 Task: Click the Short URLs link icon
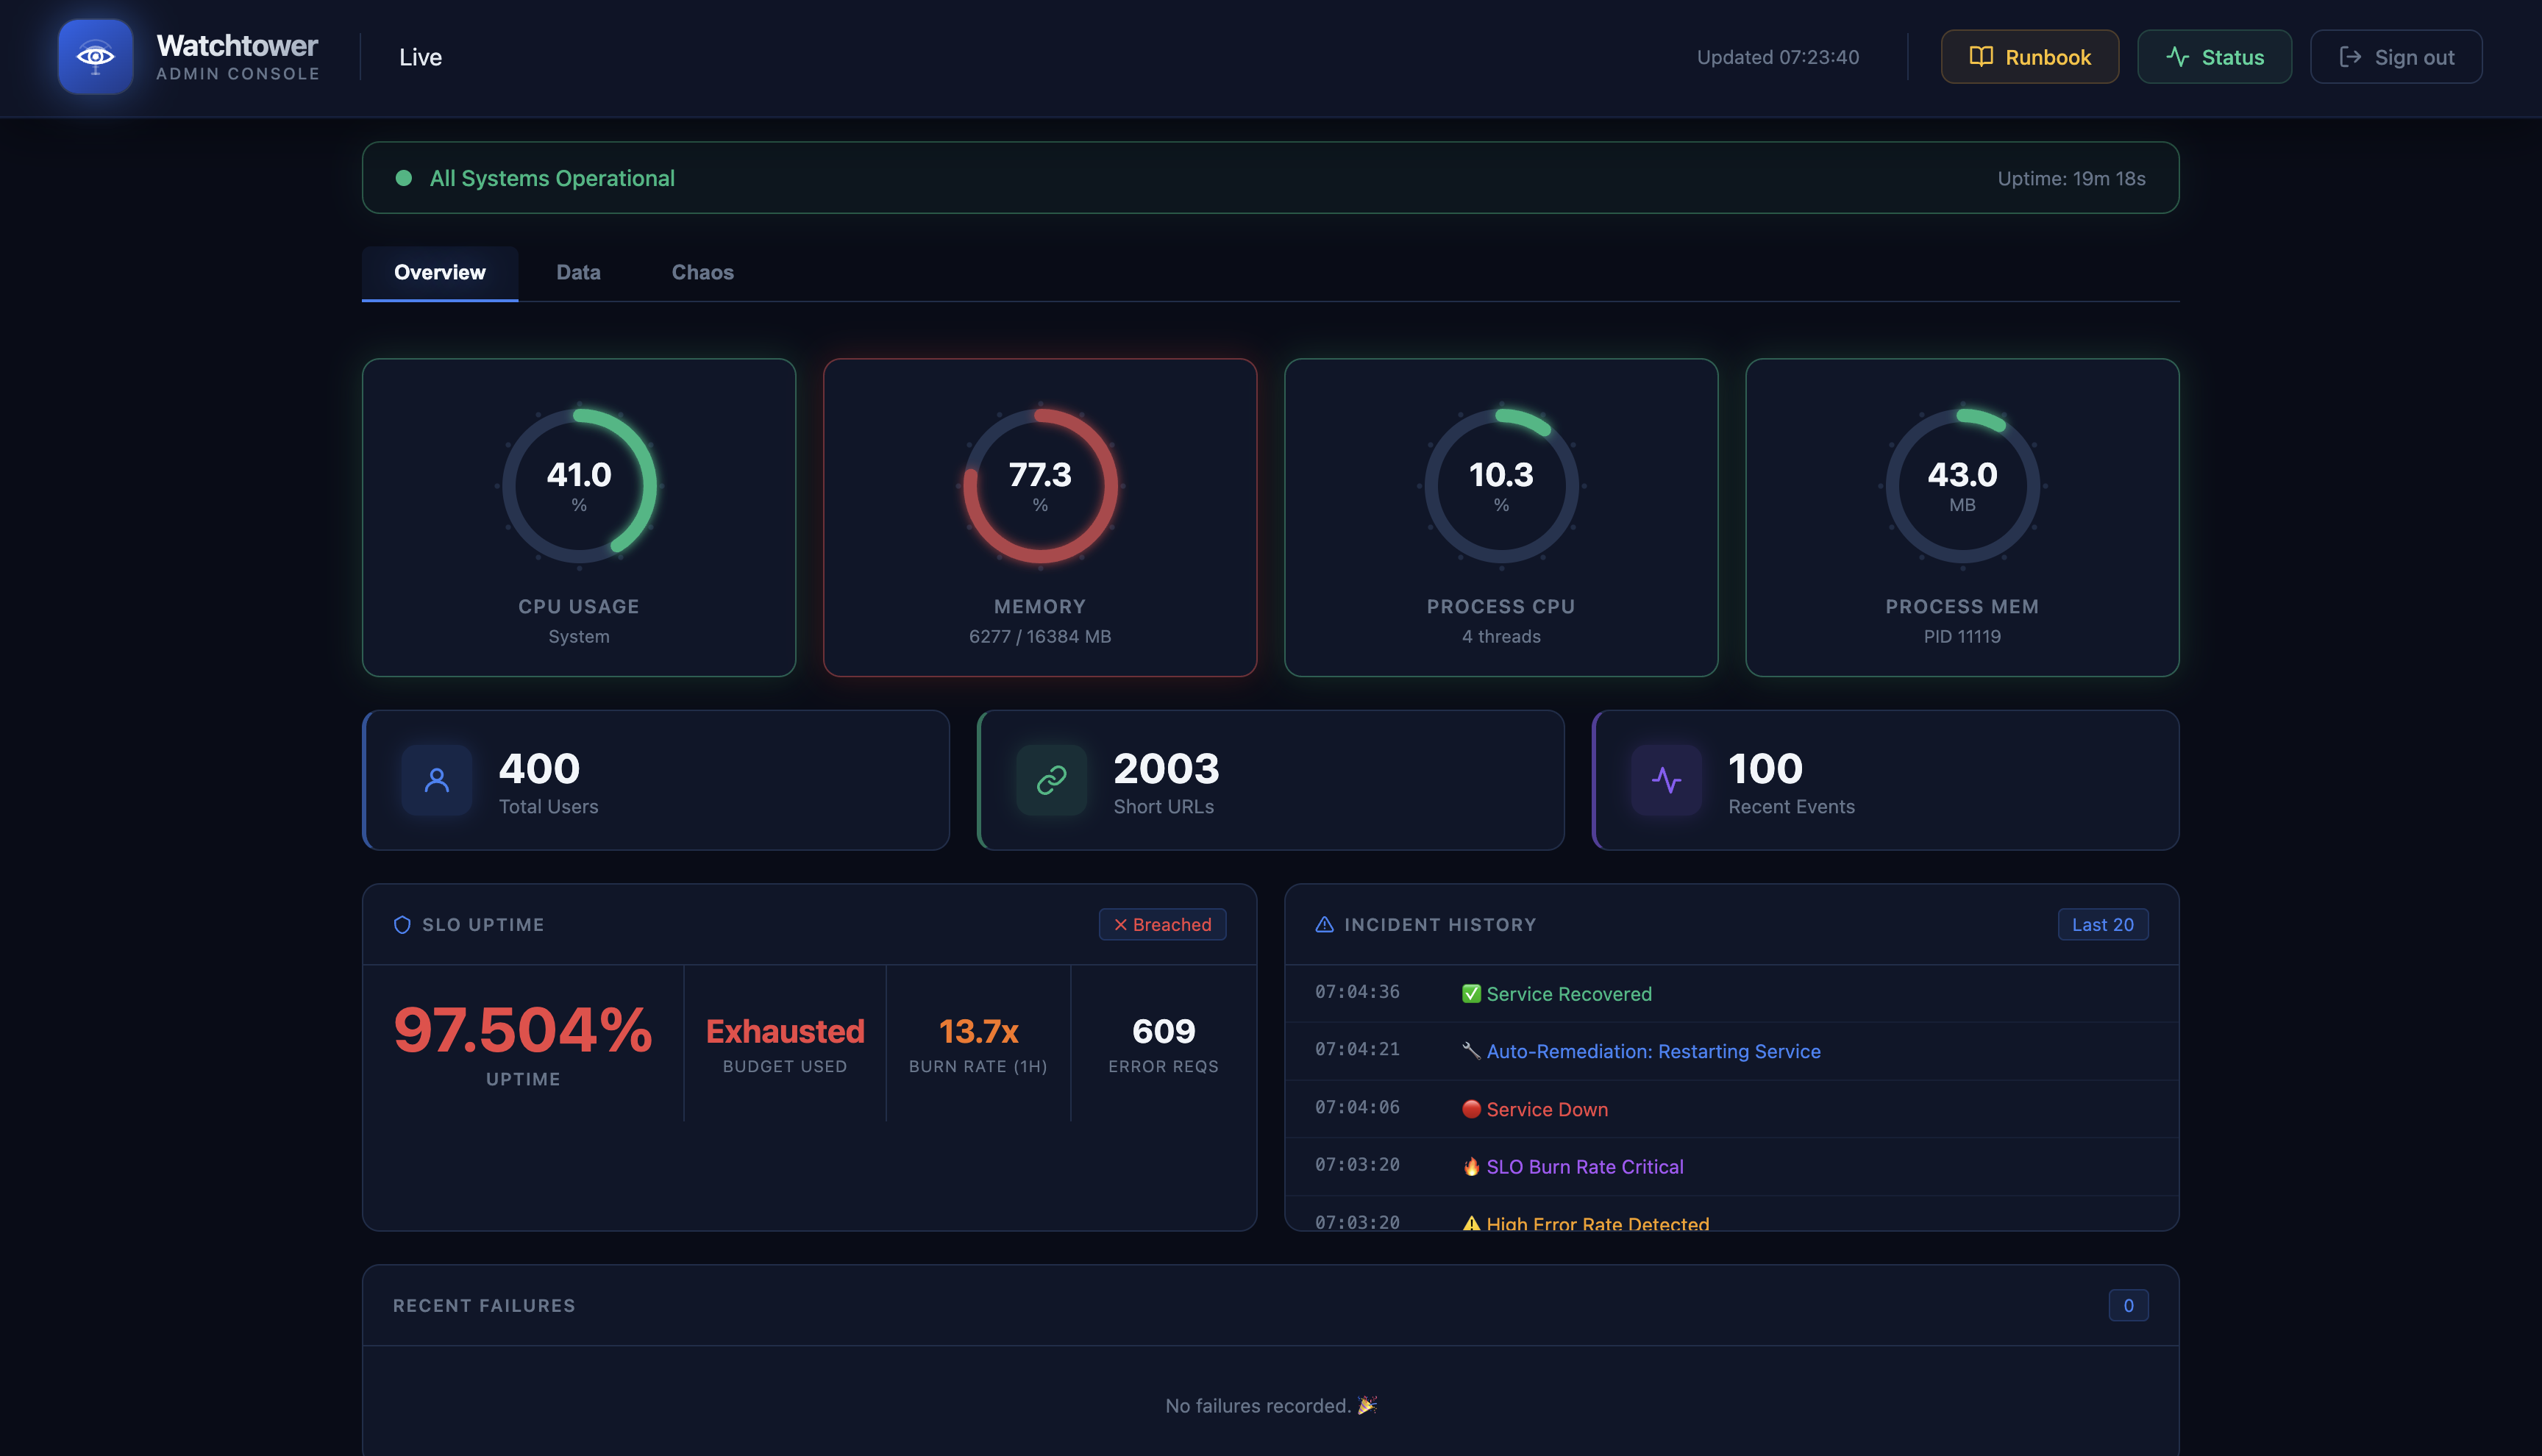pos(1051,780)
